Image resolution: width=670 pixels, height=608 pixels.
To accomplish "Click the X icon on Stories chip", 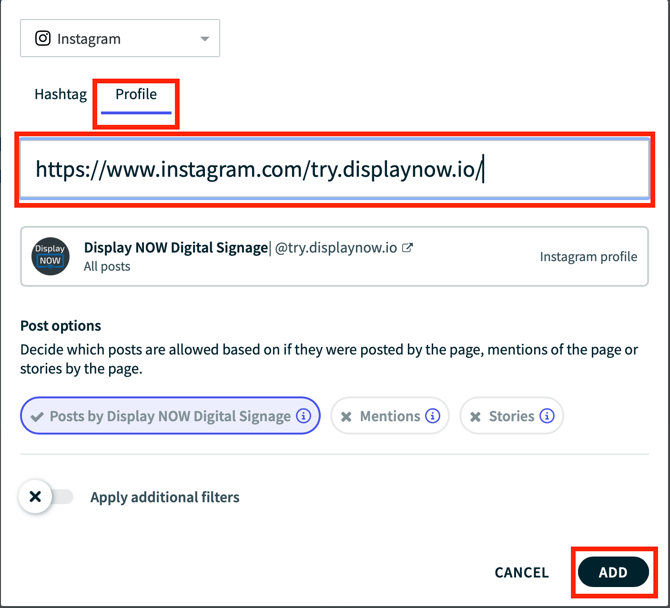I will (475, 417).
